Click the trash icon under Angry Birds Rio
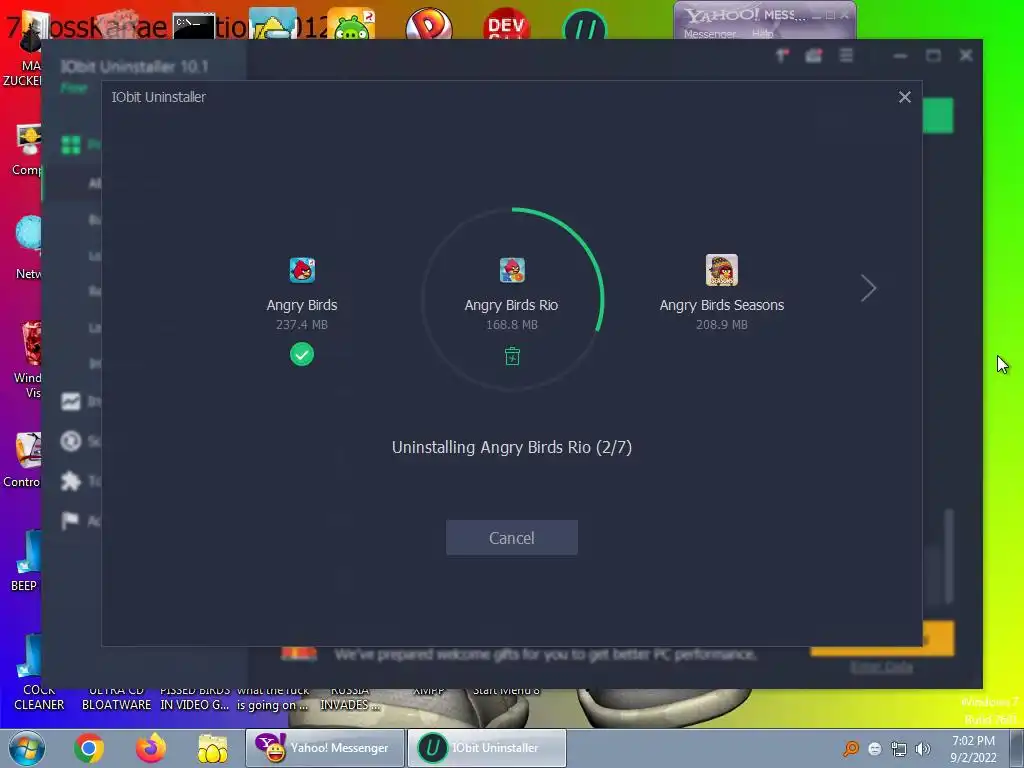 tap(512, 356)
